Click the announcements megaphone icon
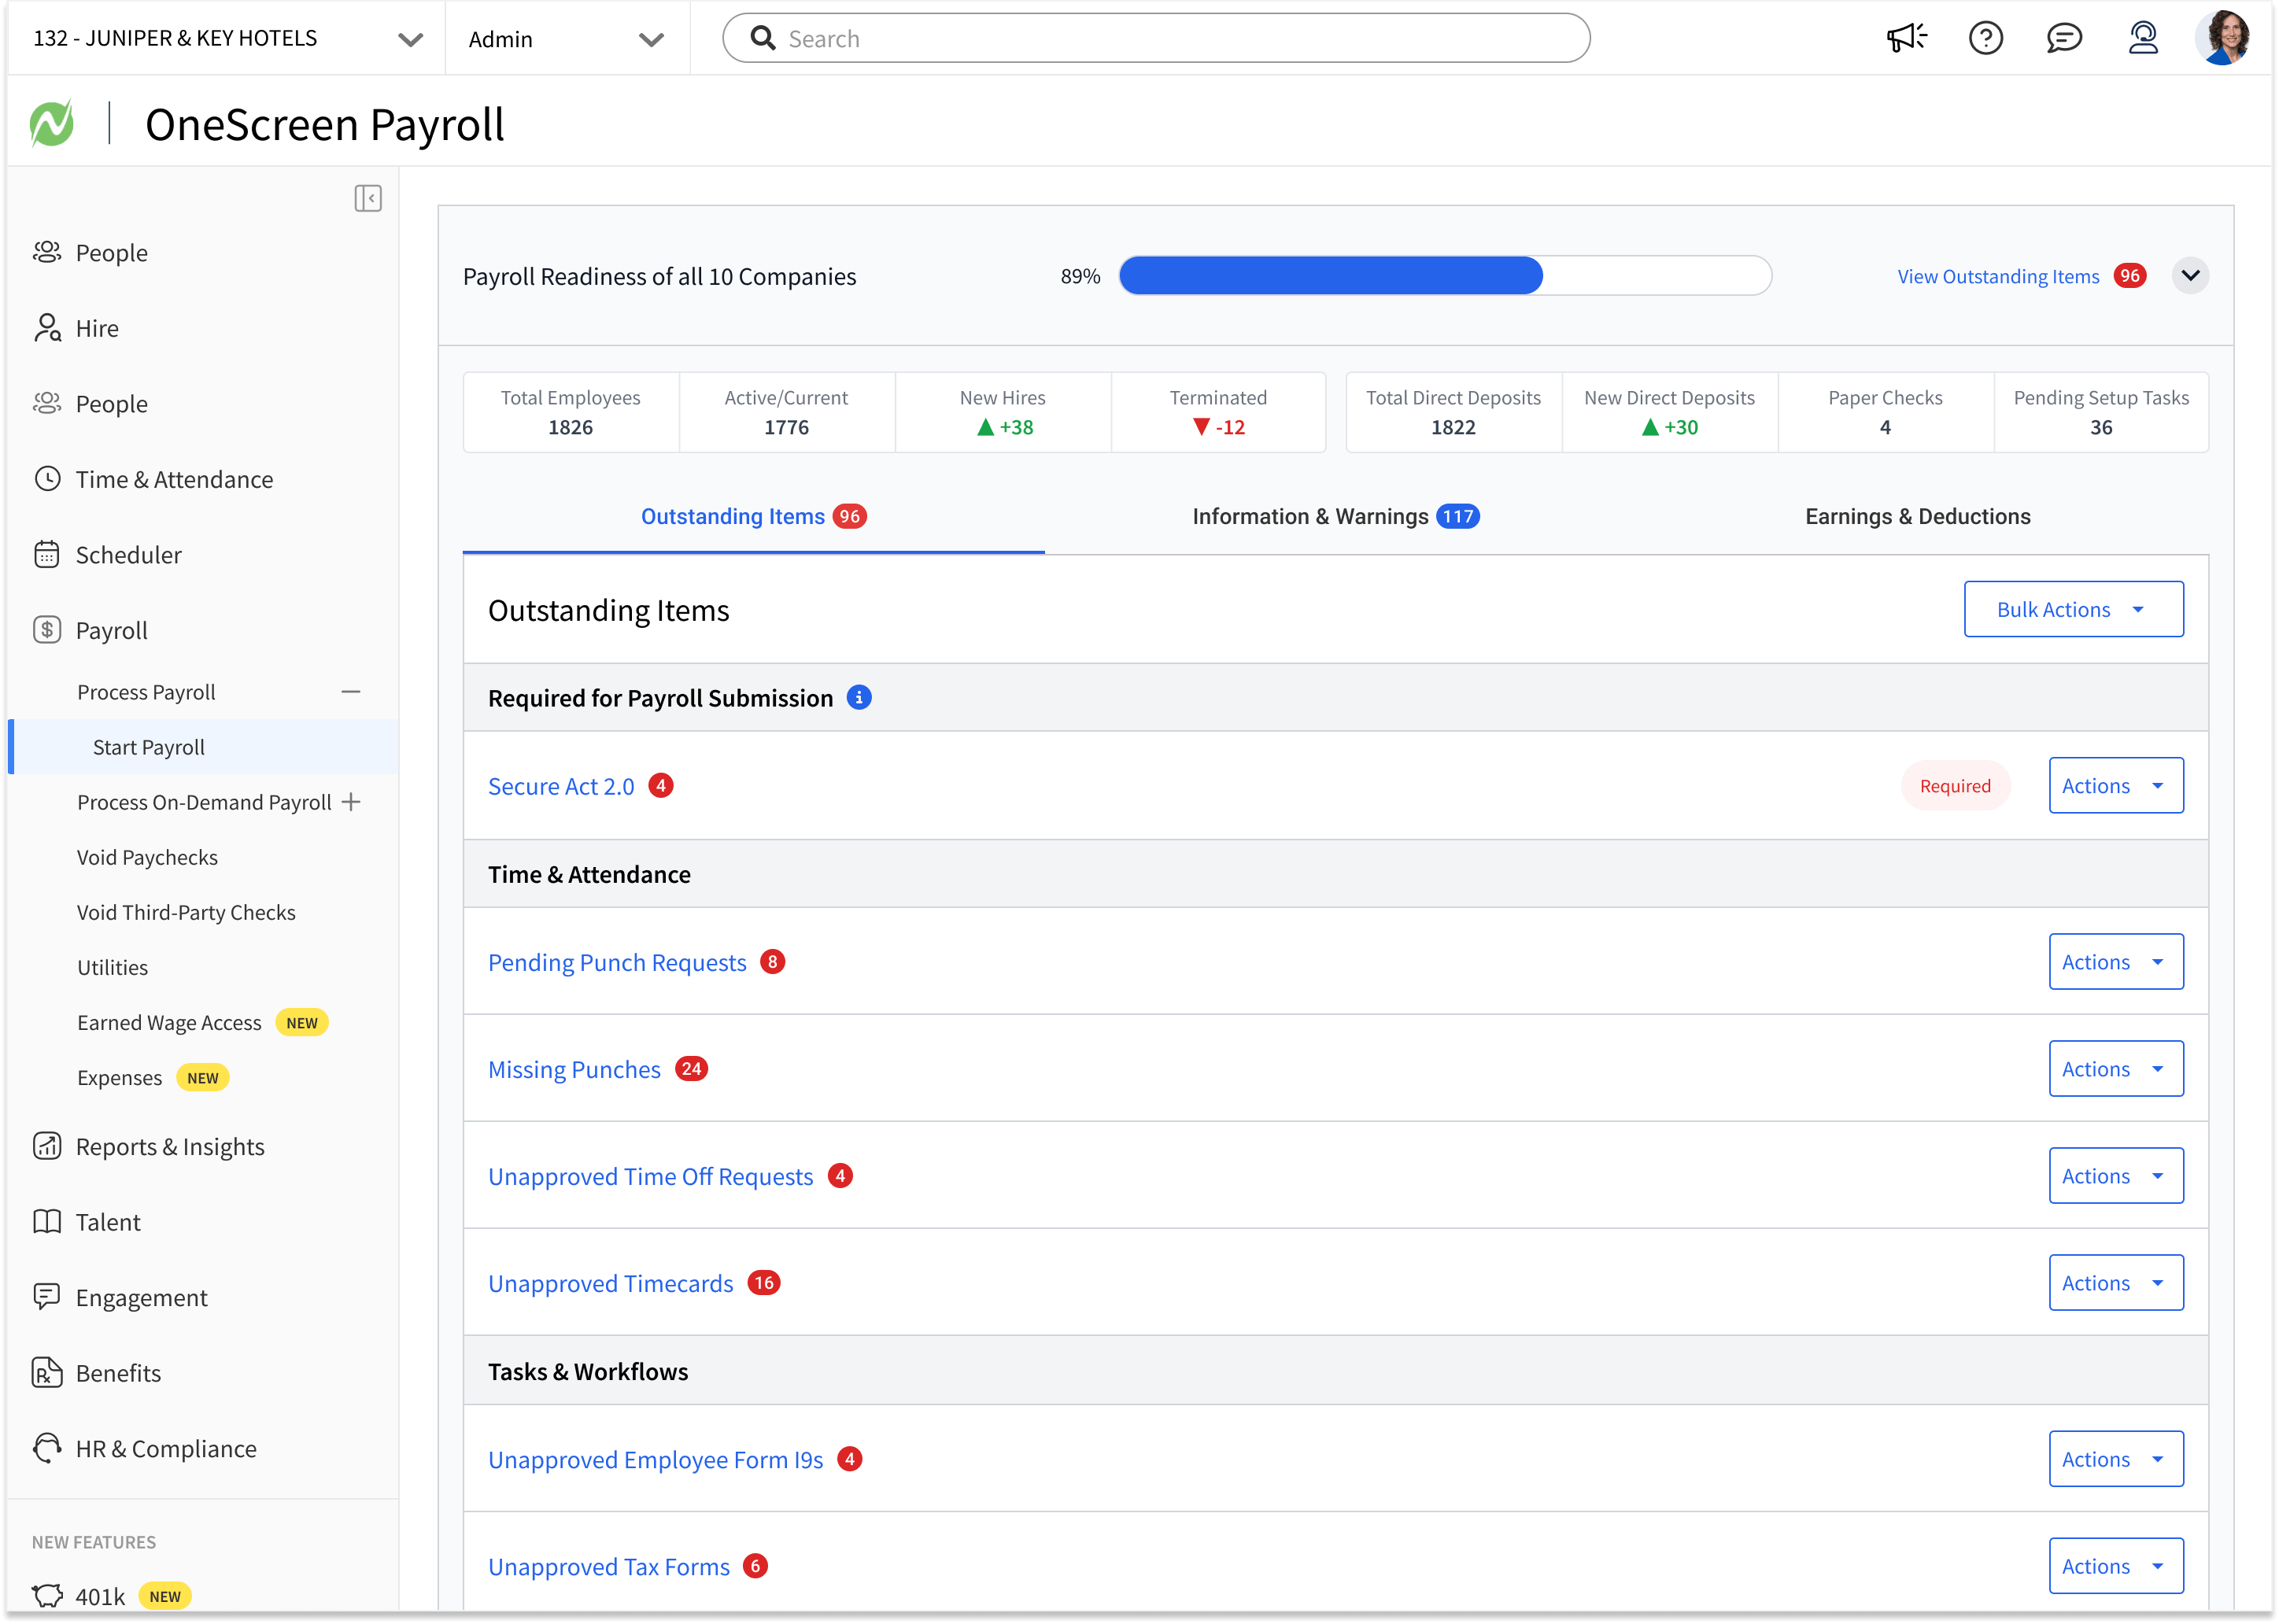Image resolution: width=2279 pixels, height=1624 pixels. point(1906,38)
